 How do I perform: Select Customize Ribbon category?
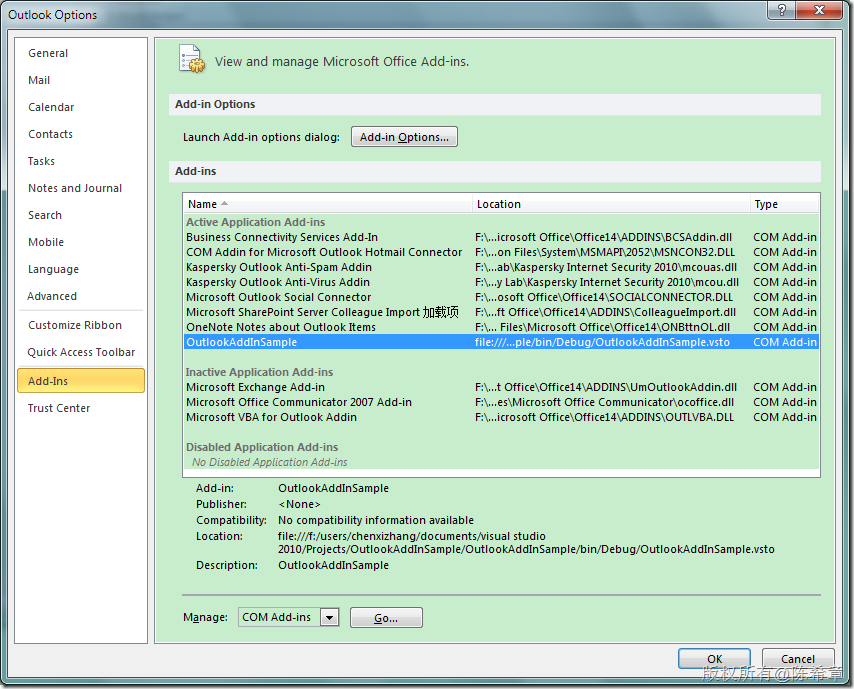[x=81, y=325]
